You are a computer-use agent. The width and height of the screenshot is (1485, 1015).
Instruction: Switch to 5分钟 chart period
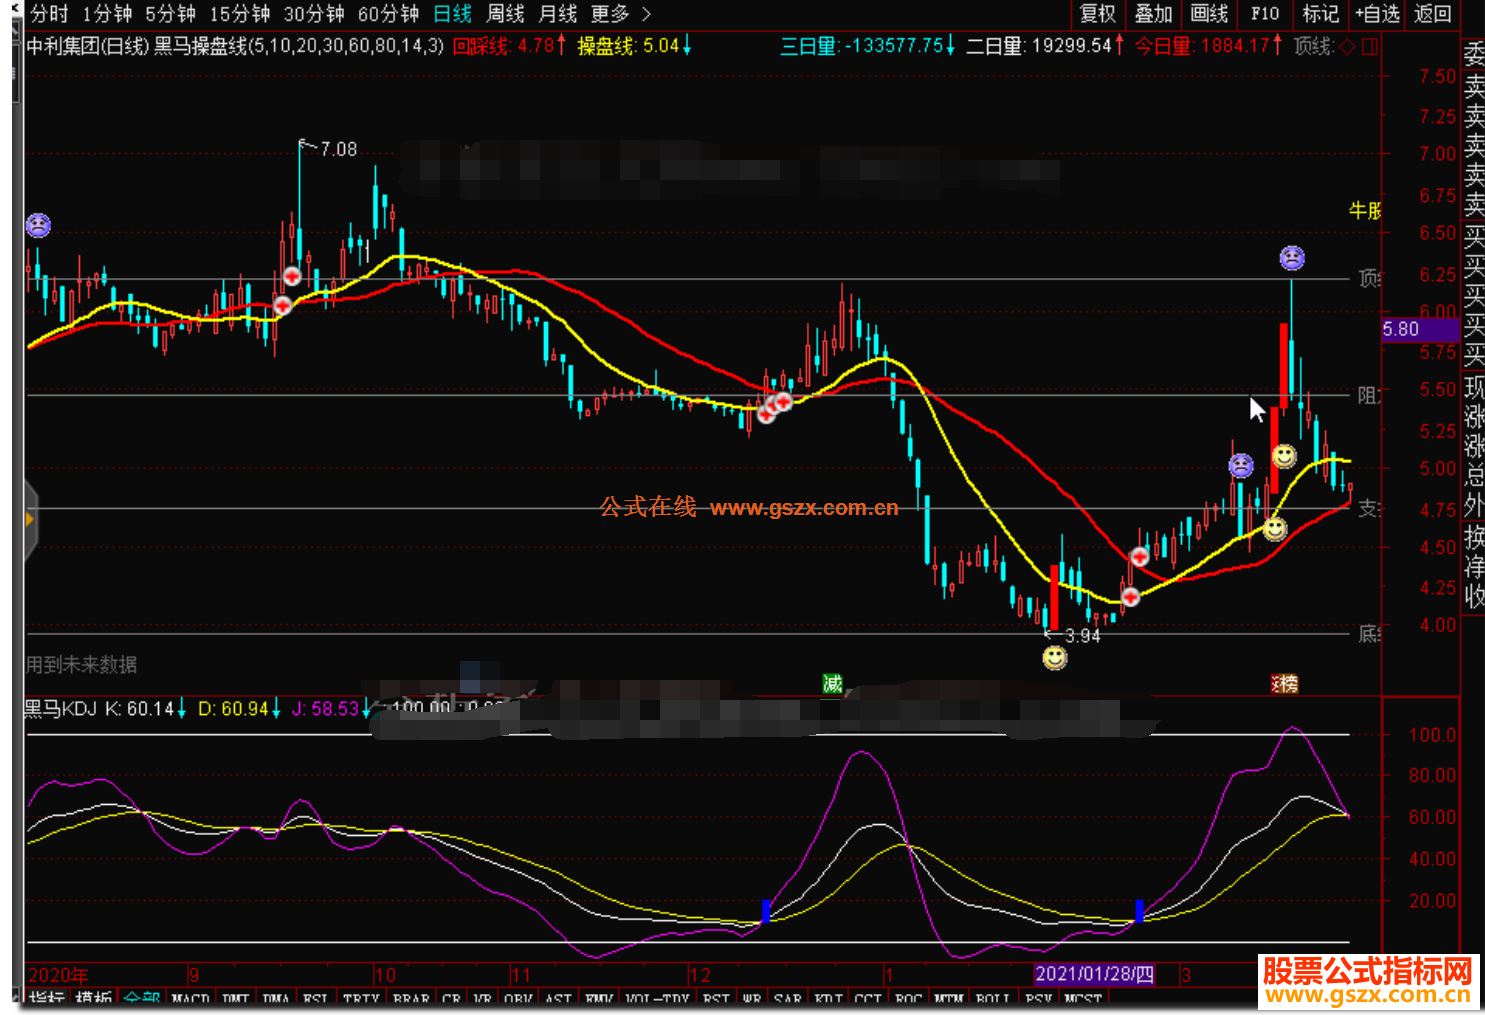[170, 14]
